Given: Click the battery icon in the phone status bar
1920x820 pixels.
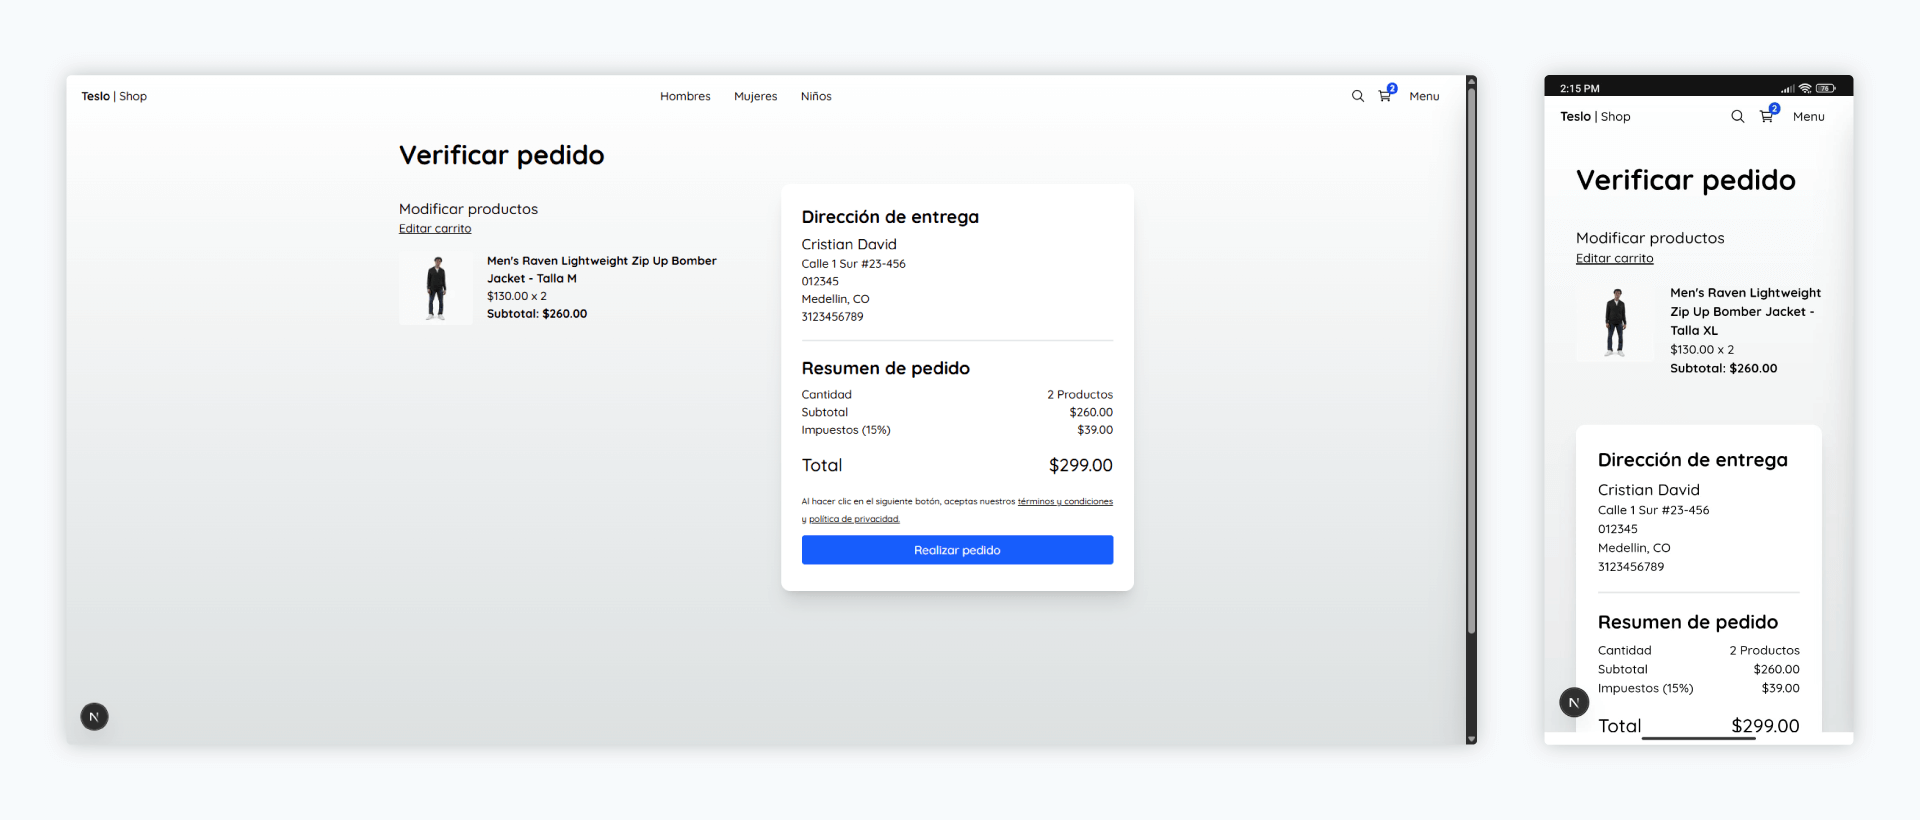Looking at the screenshot, I should point(1825,88).
